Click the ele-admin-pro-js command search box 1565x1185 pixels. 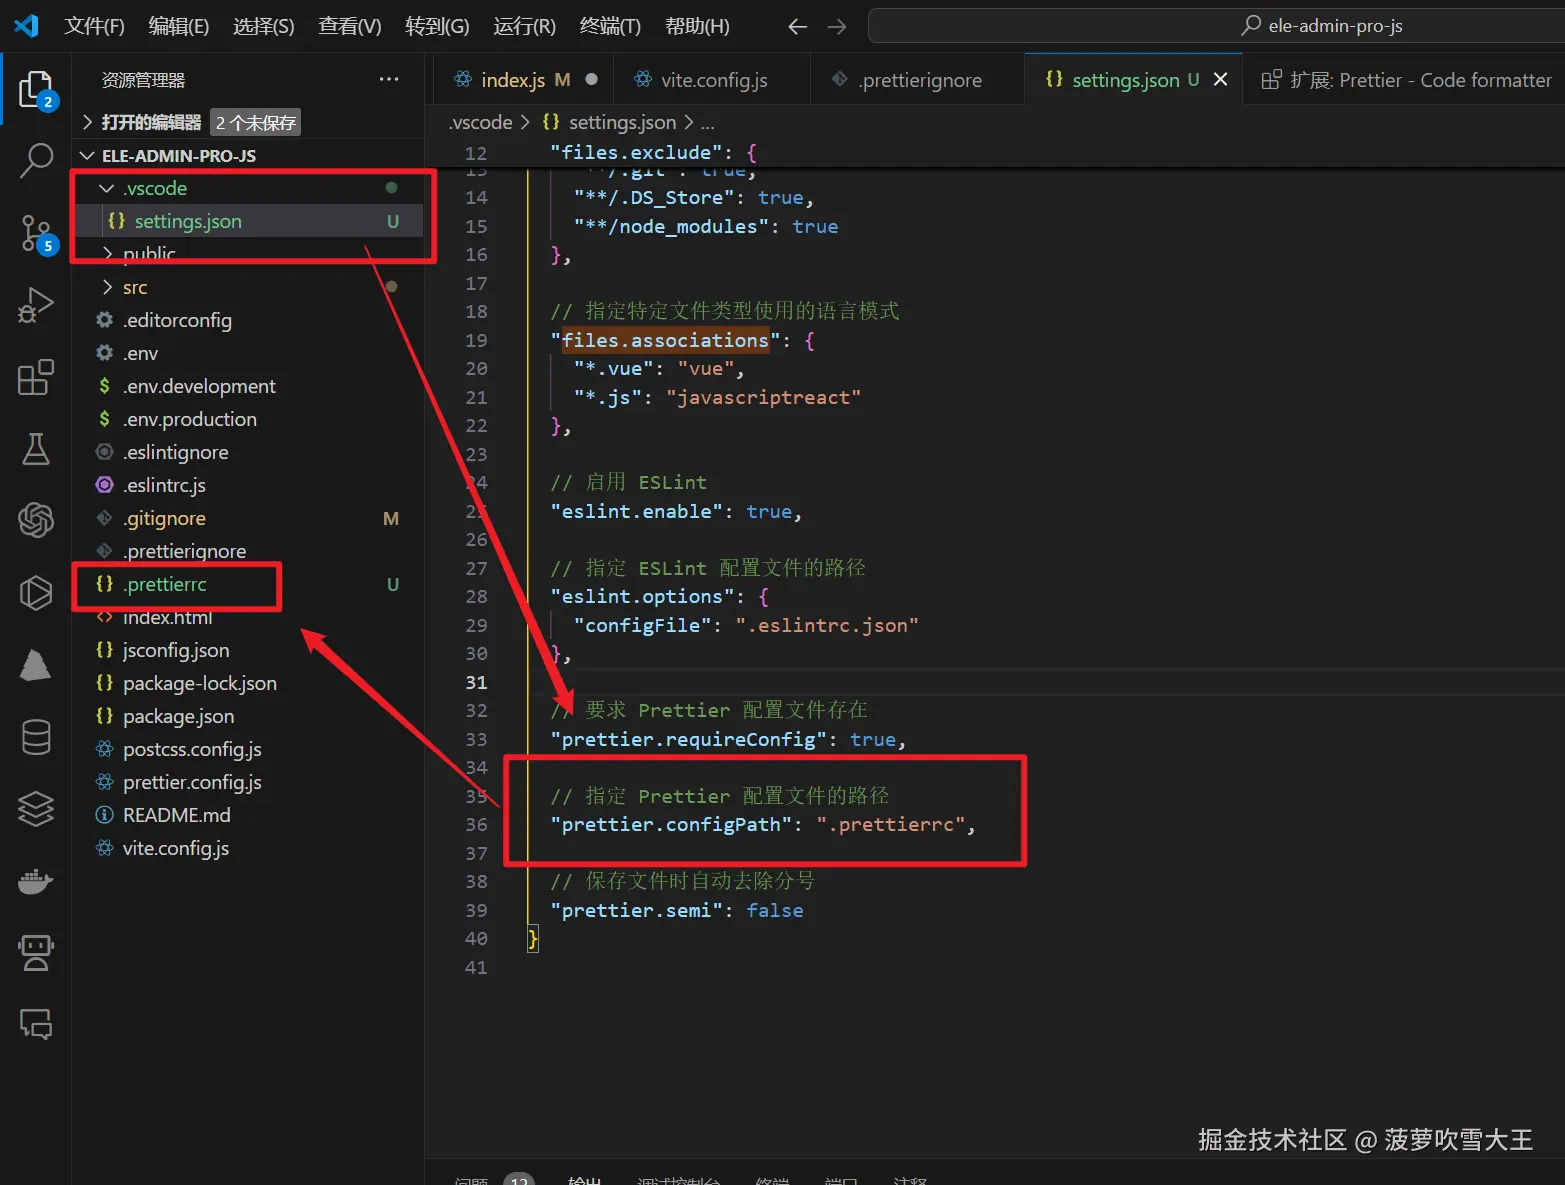click(x=1320, y=26)
